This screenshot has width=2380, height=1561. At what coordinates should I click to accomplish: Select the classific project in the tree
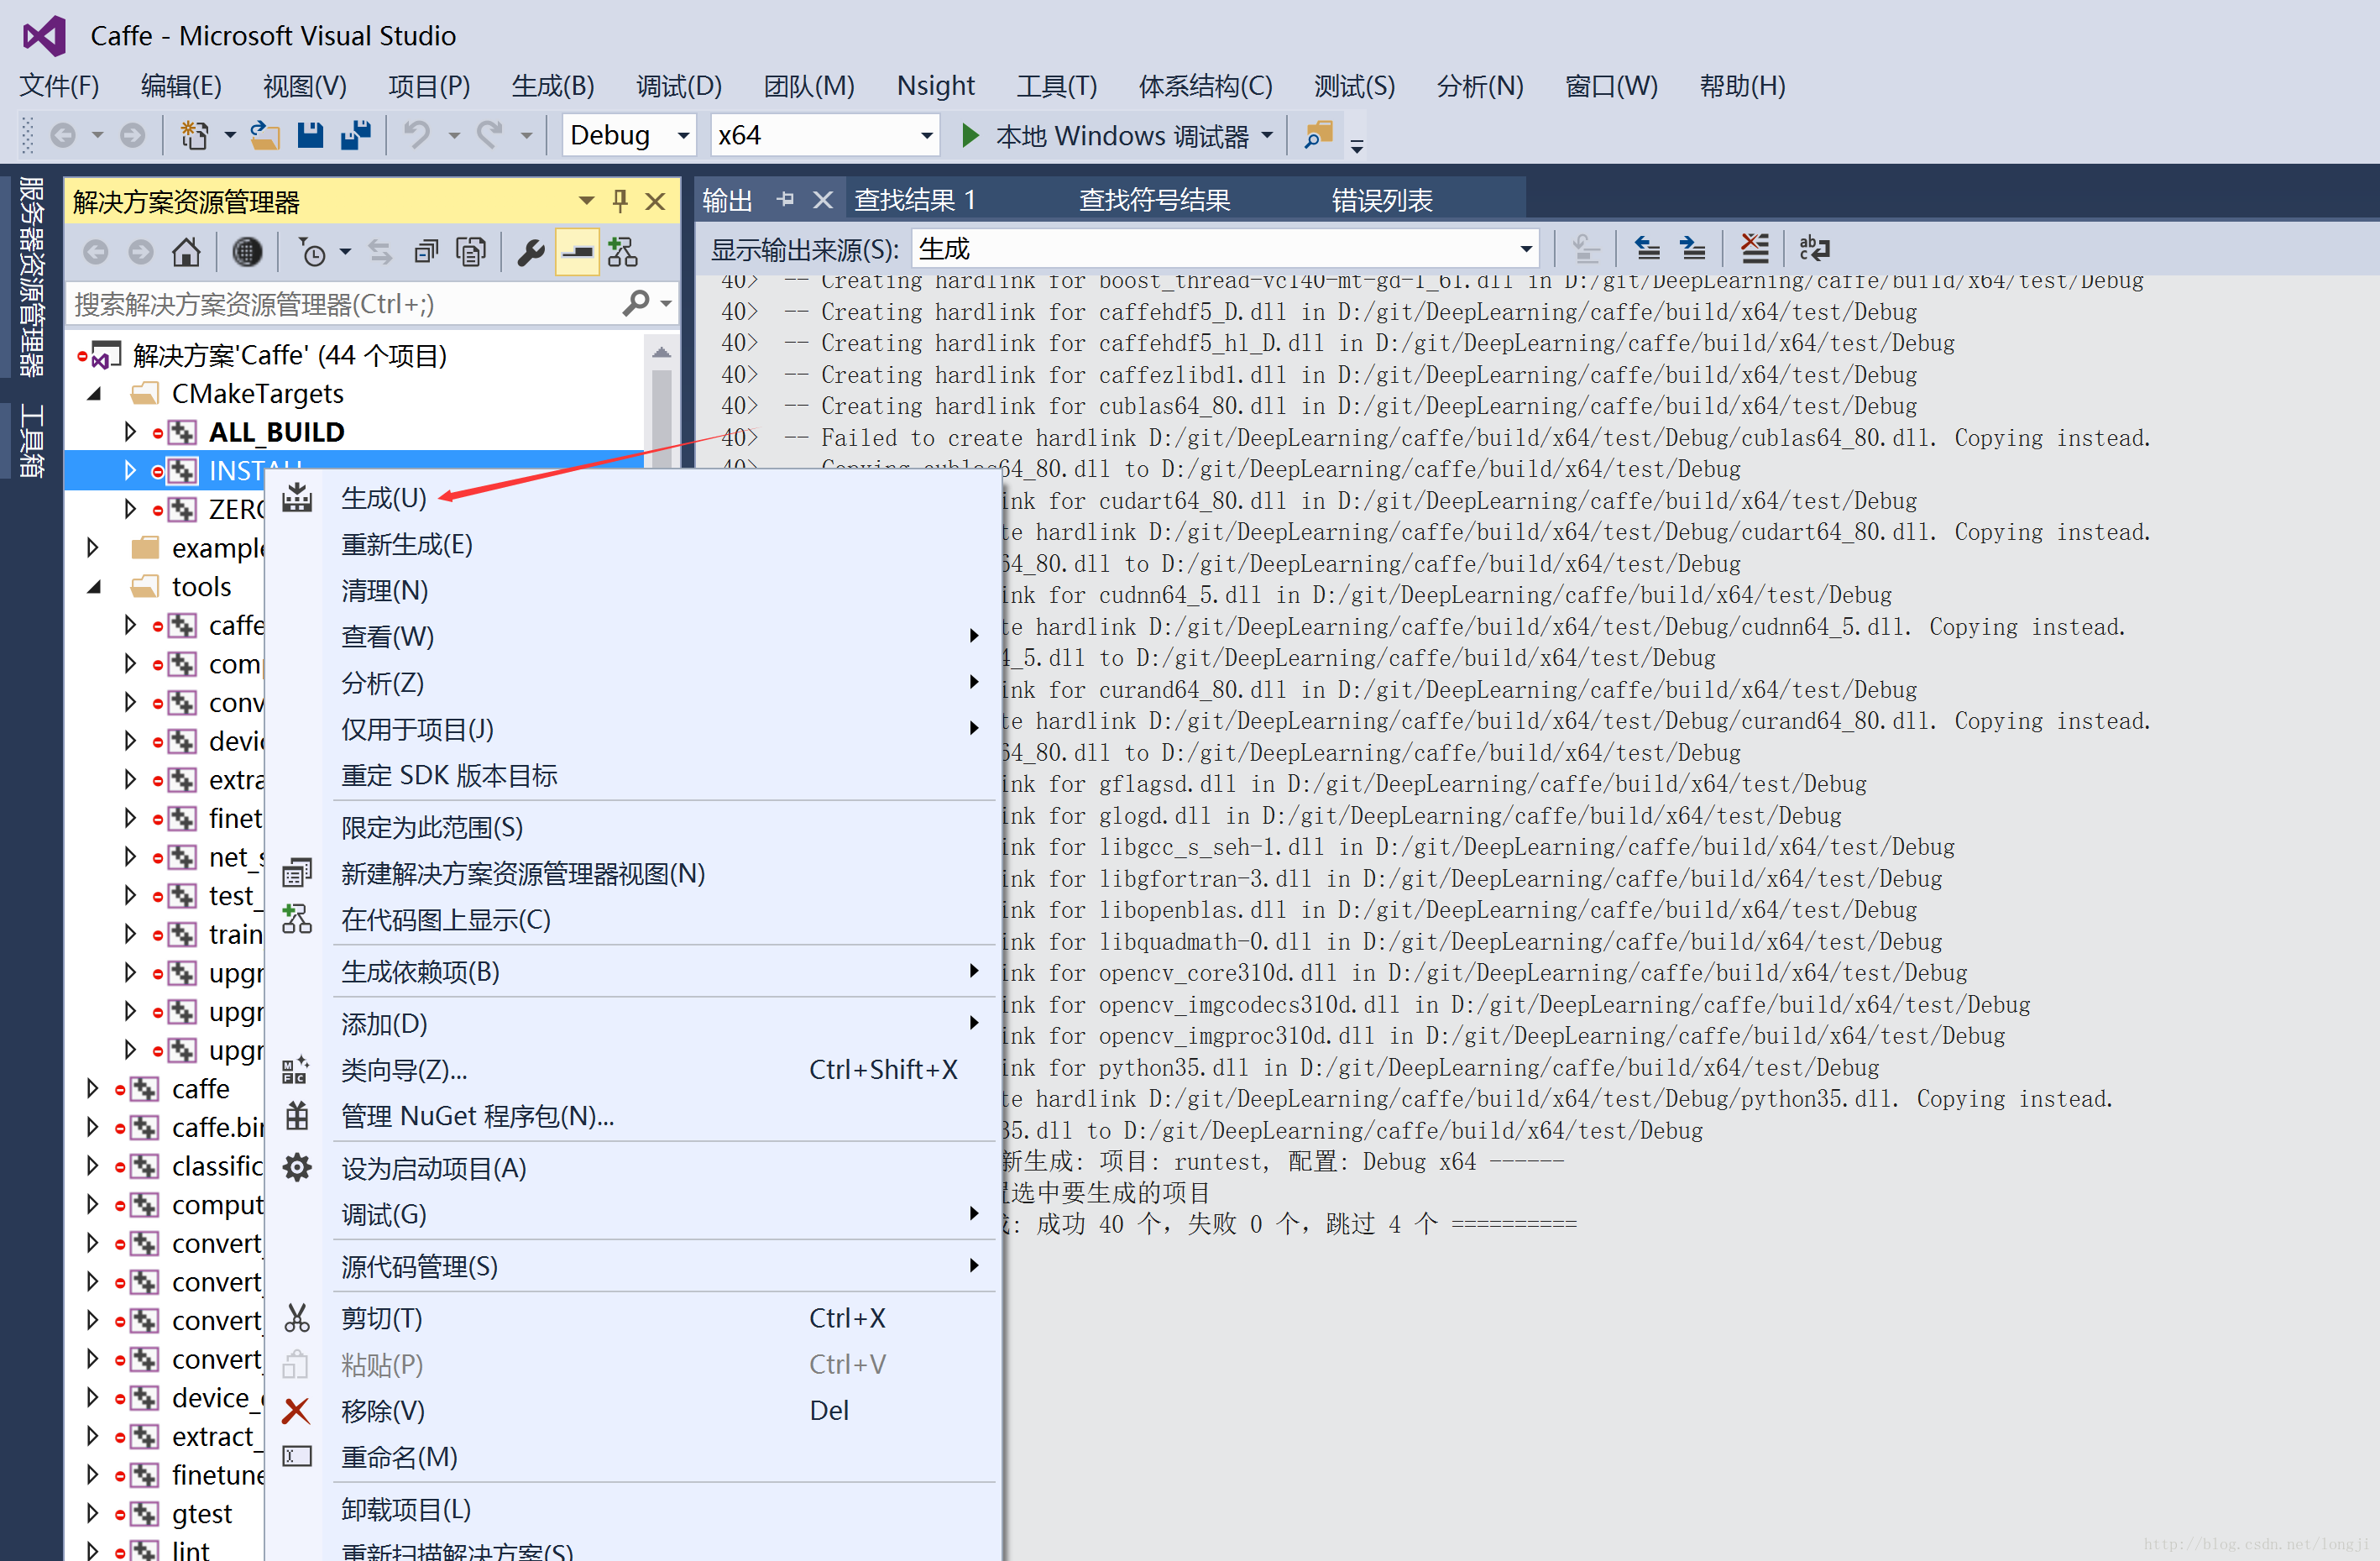click(x=217, y=1166)
